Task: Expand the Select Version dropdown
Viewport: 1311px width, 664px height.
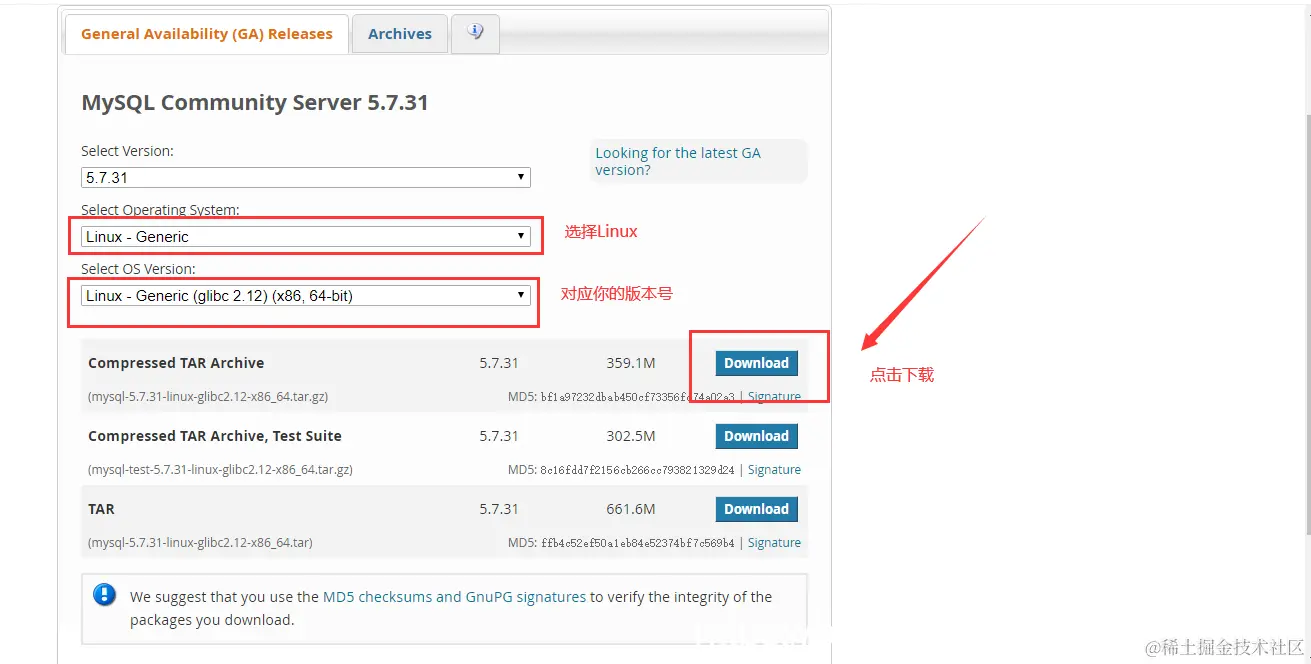Action: (x=306, y=177)
